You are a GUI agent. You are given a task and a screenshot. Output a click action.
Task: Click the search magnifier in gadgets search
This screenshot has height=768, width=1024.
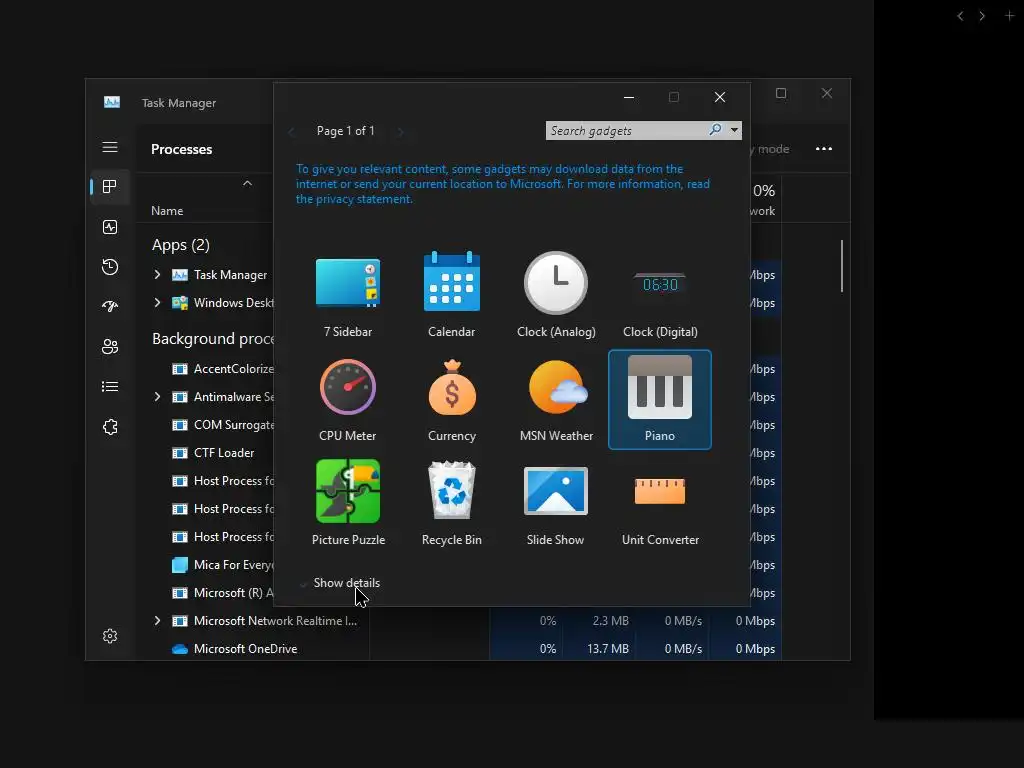coord(716,130)
